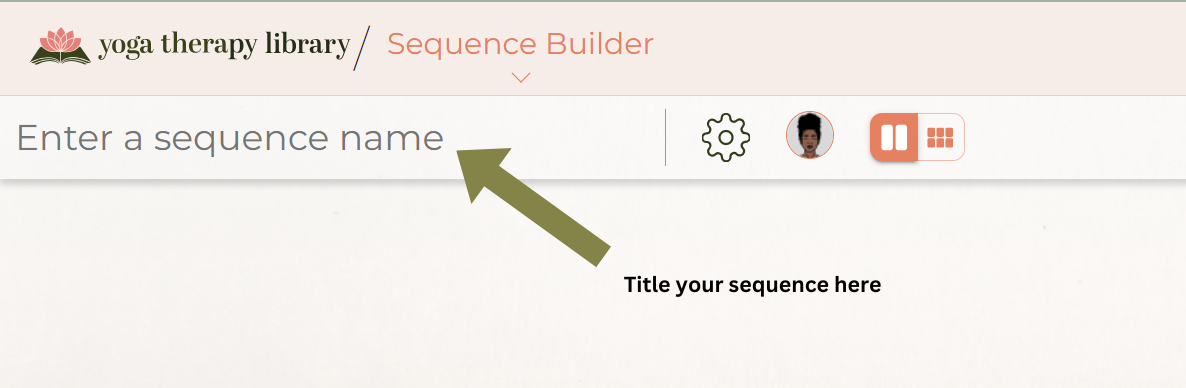This screenshot has width=1186, height=388.
Task: Focus the Enter a sequence name field
Action: click(333, 138)
